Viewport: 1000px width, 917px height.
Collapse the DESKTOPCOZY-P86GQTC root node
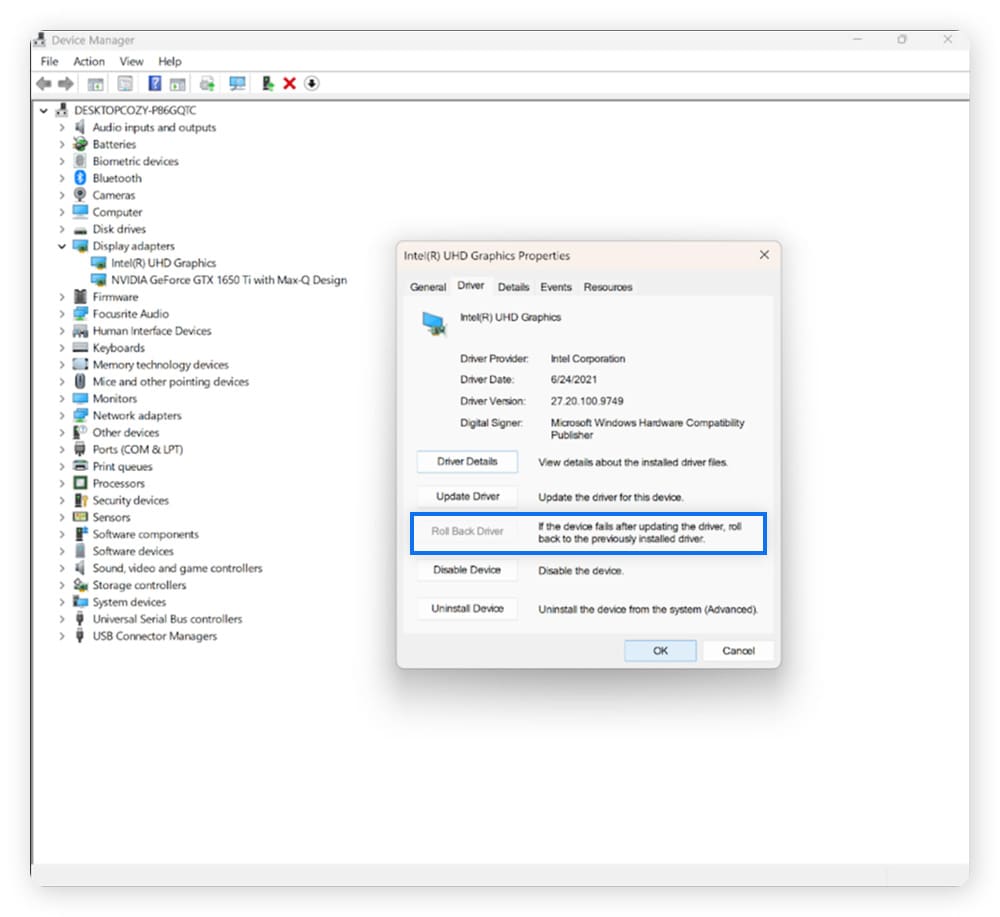pos(43,110)
